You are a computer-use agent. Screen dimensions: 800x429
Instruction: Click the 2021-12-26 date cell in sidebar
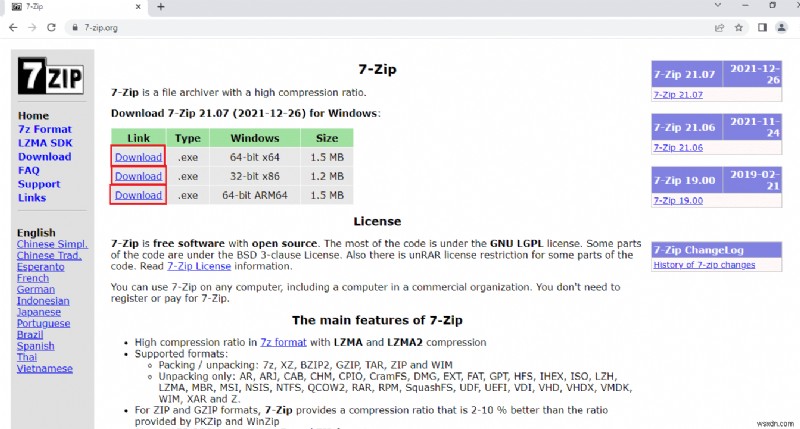(755, 74)
